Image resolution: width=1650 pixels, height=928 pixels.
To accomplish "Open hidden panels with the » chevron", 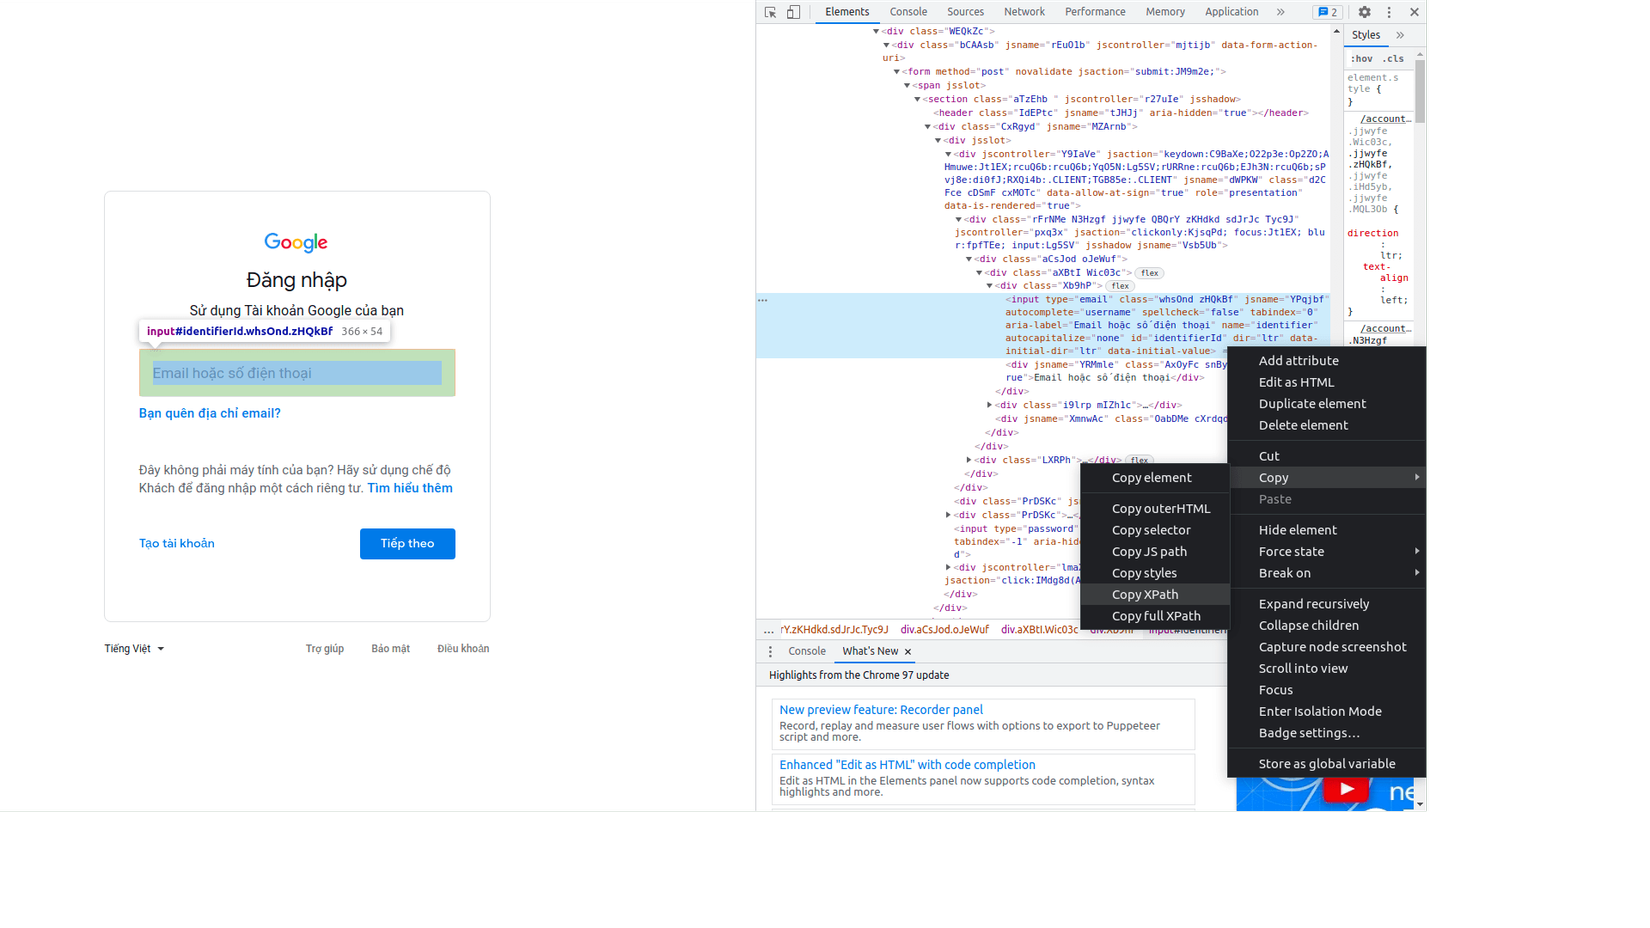I will tap(1281, 12).
